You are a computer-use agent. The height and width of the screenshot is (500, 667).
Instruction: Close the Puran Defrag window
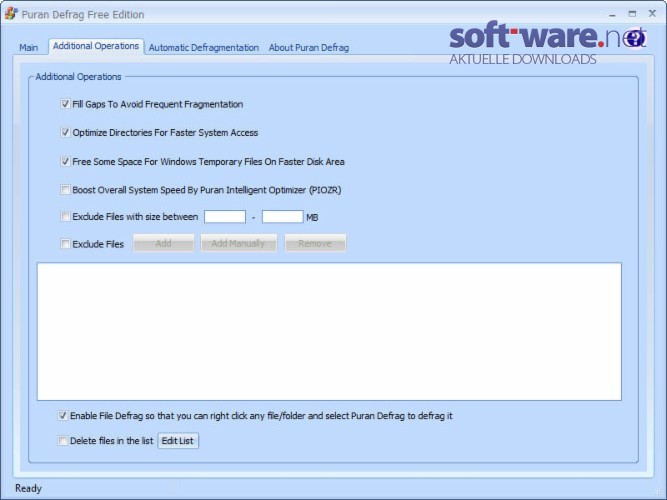pos(652,14)
